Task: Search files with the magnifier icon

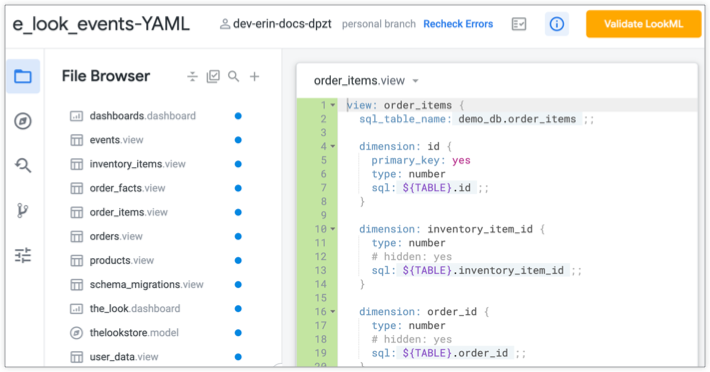Action: coord(234,76)
